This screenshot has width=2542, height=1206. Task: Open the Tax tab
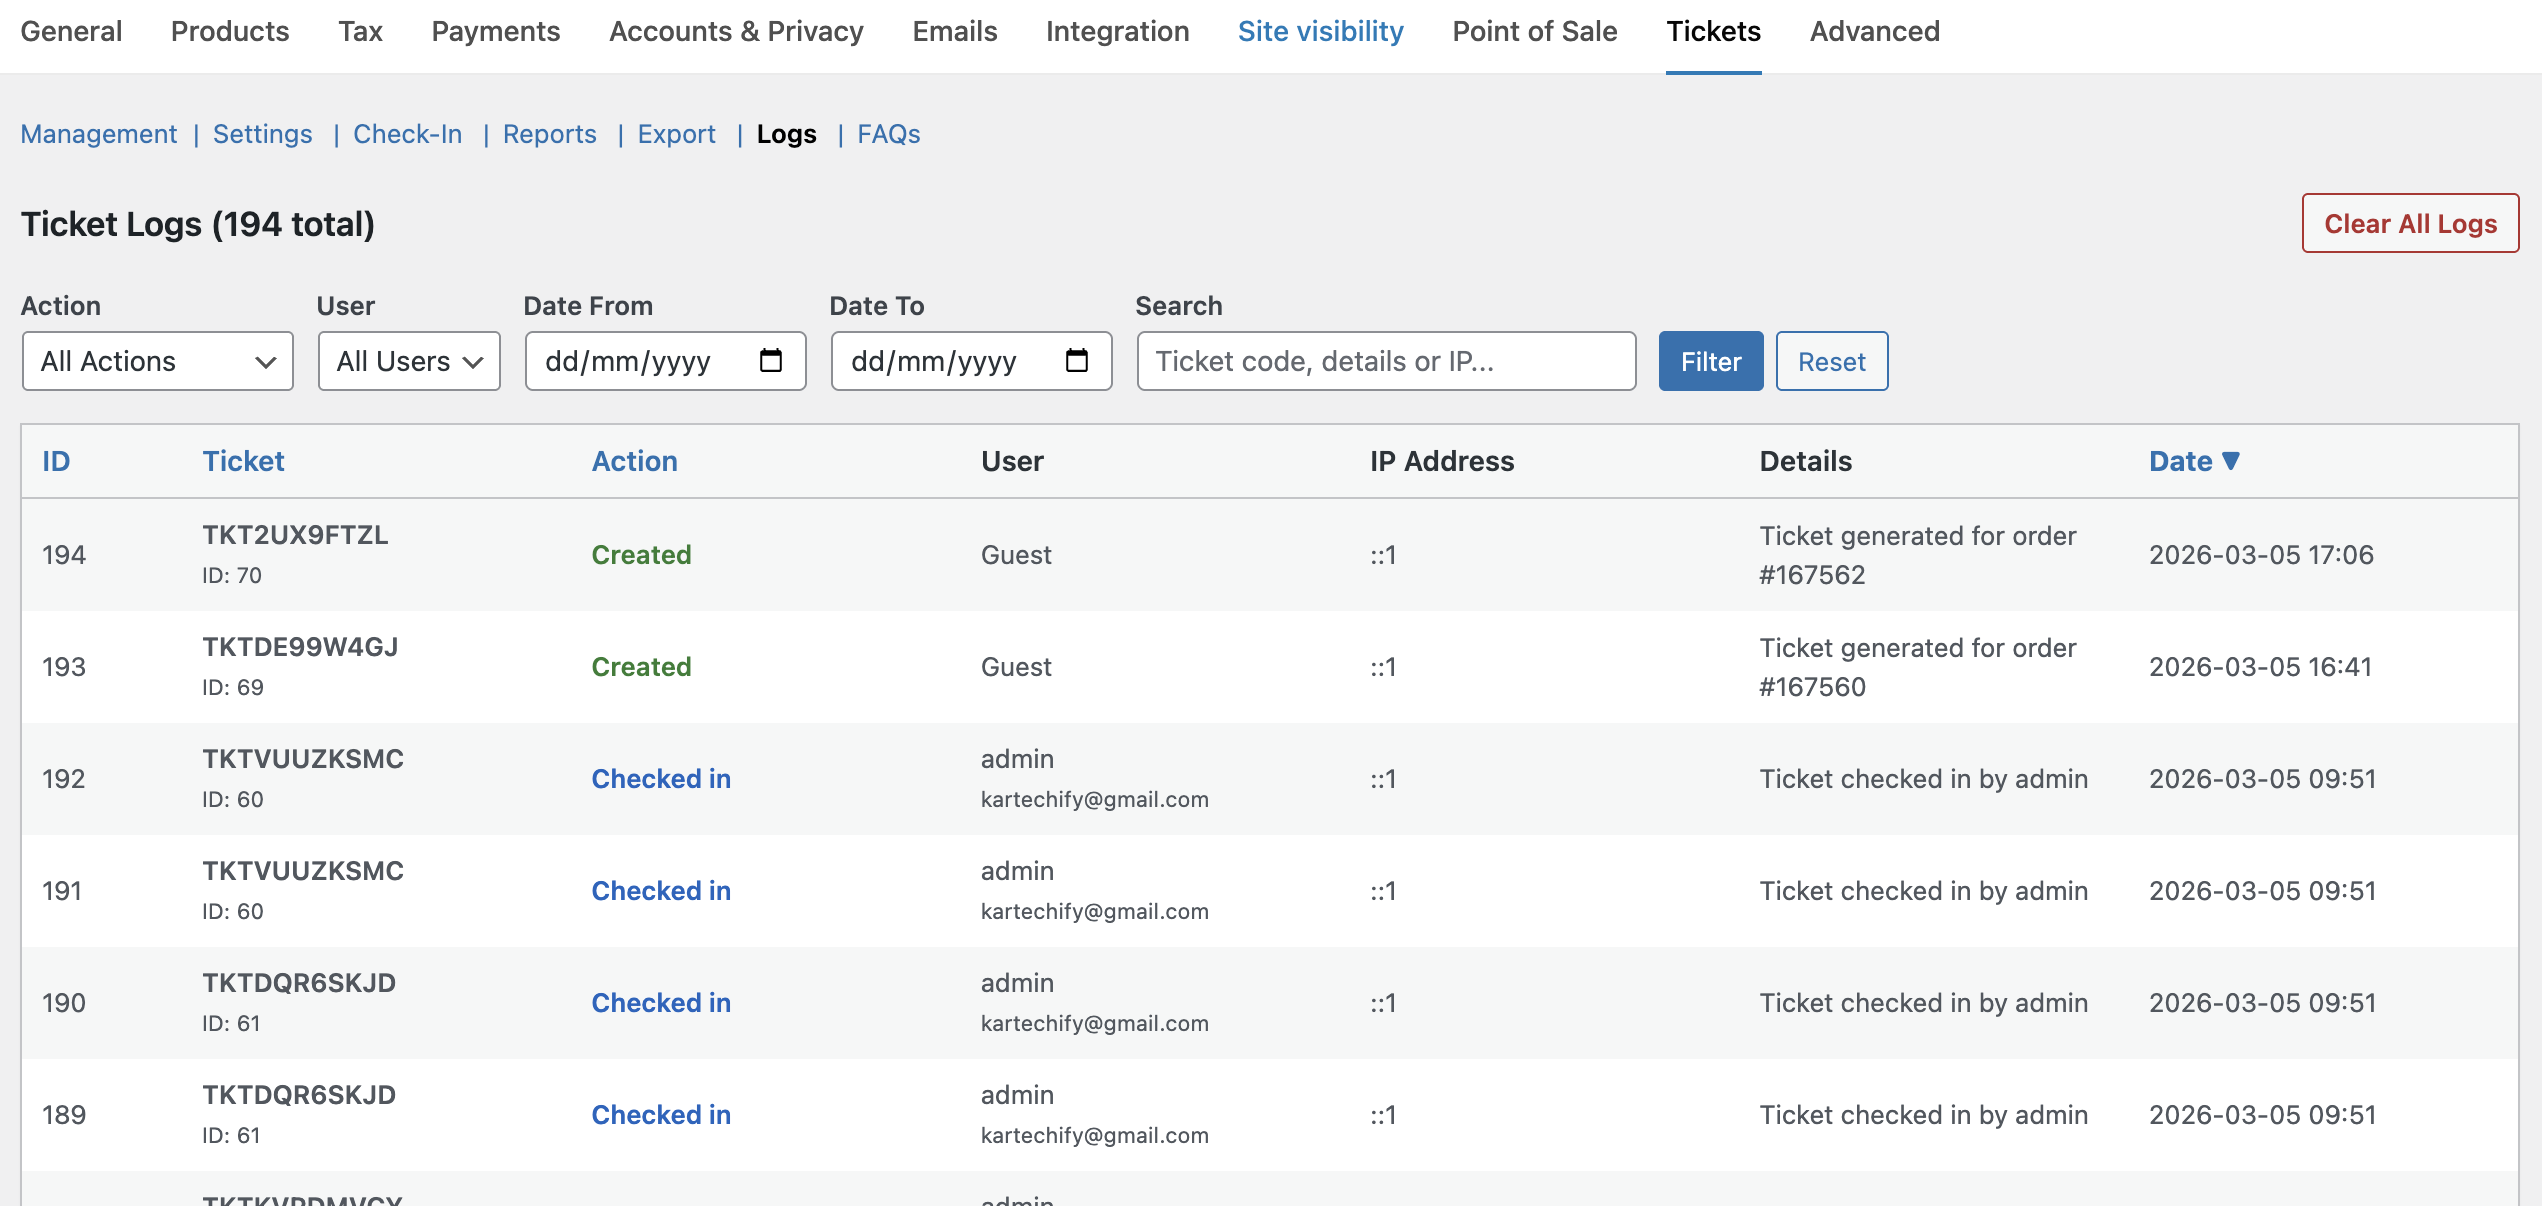[x=361, y=32]
